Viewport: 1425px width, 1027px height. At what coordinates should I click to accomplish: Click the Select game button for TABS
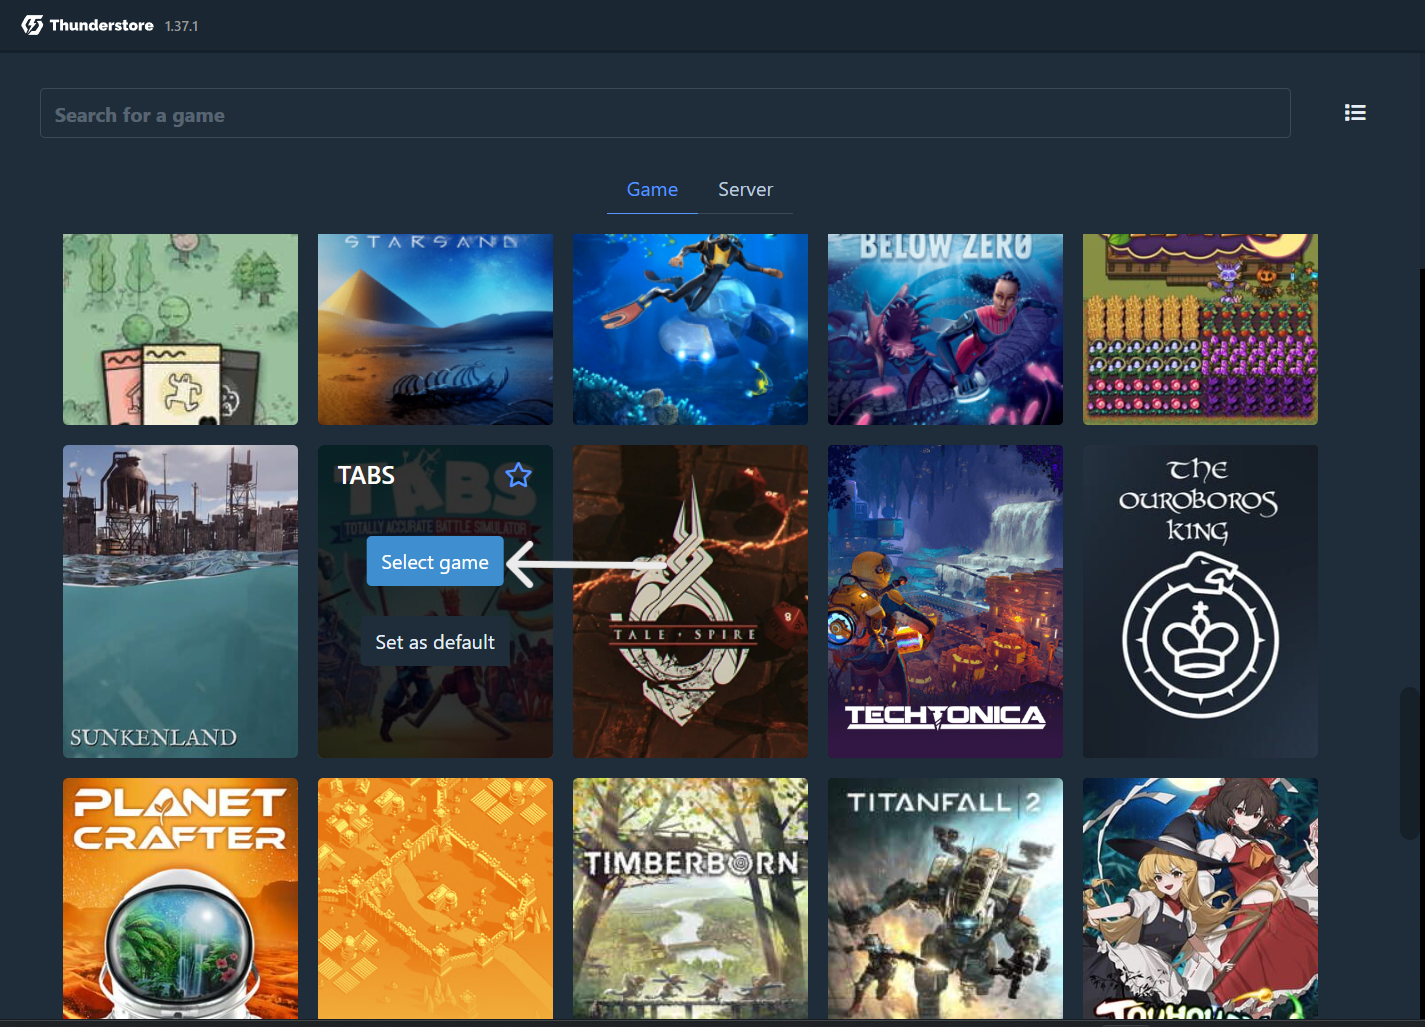435,562
